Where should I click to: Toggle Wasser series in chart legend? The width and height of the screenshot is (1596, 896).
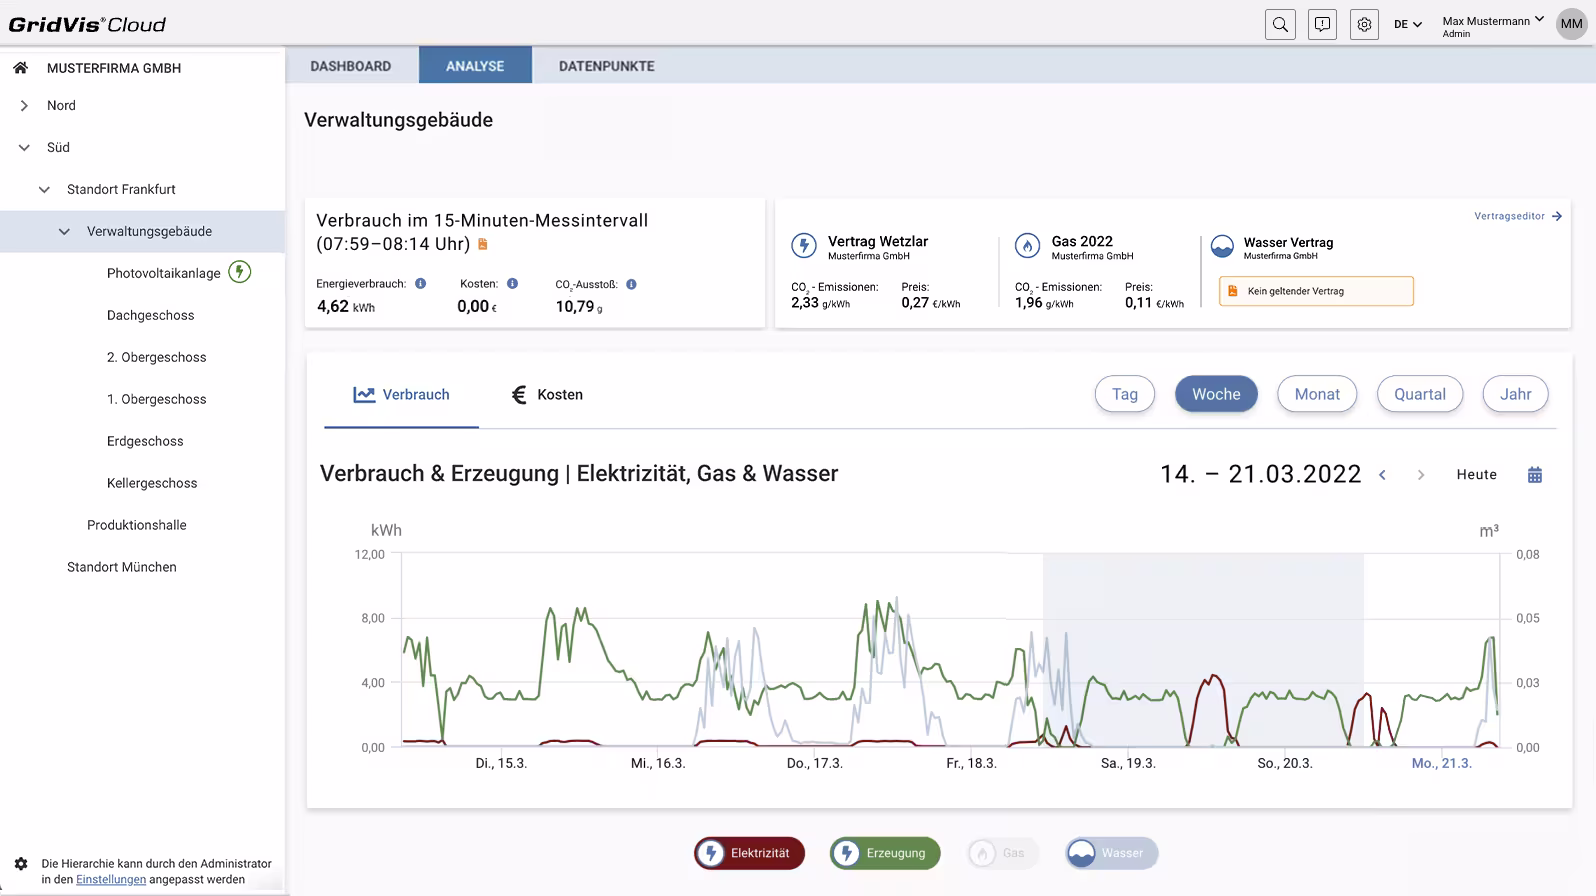(x=1111, y=853)
